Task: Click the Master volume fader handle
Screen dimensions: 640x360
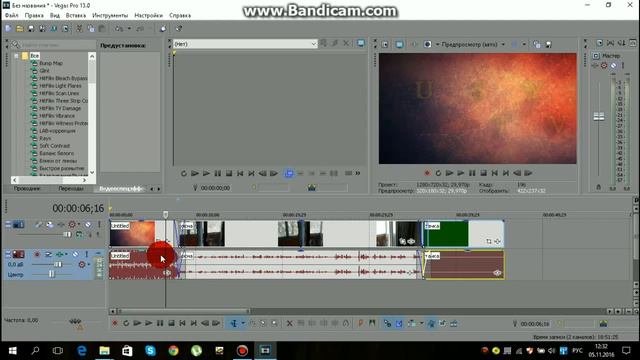Action: [599, 117]
